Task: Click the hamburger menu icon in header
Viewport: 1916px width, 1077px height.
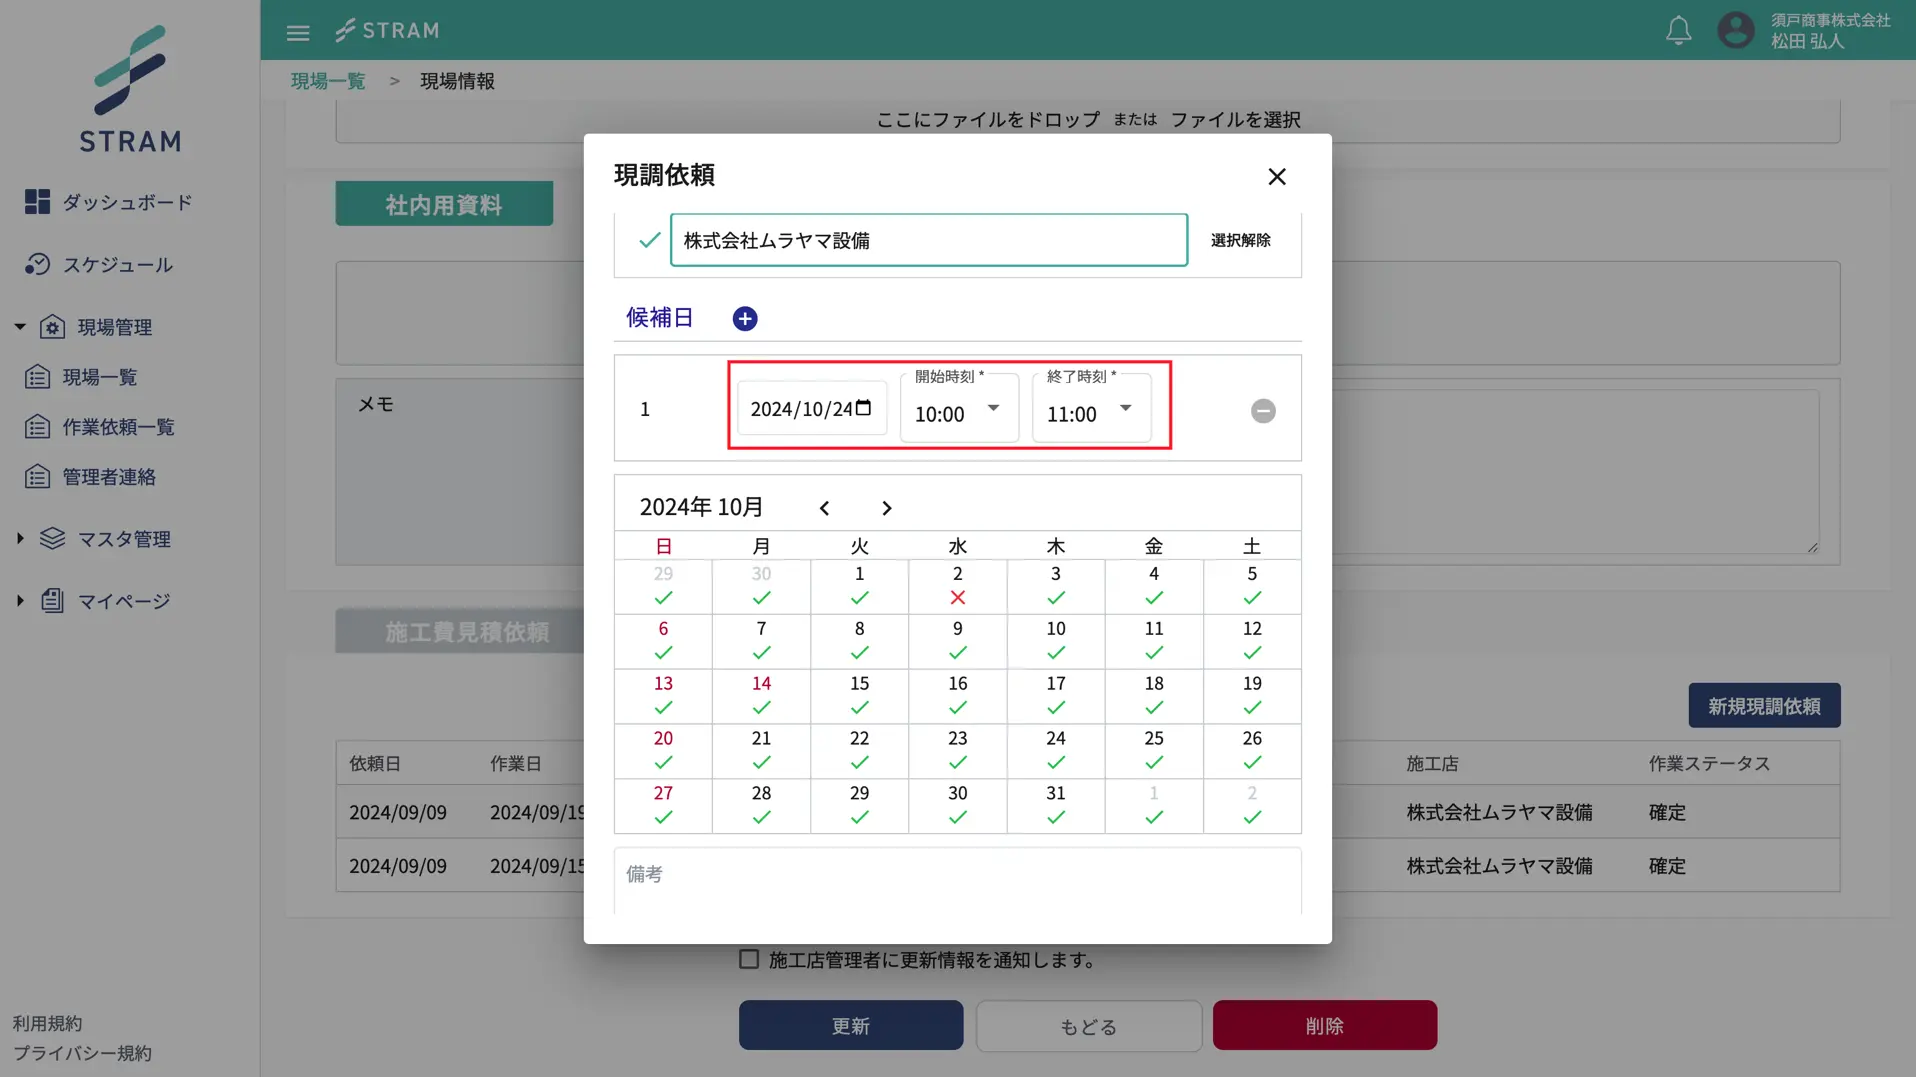Action: pyautogui.click(x=297, y=33)
